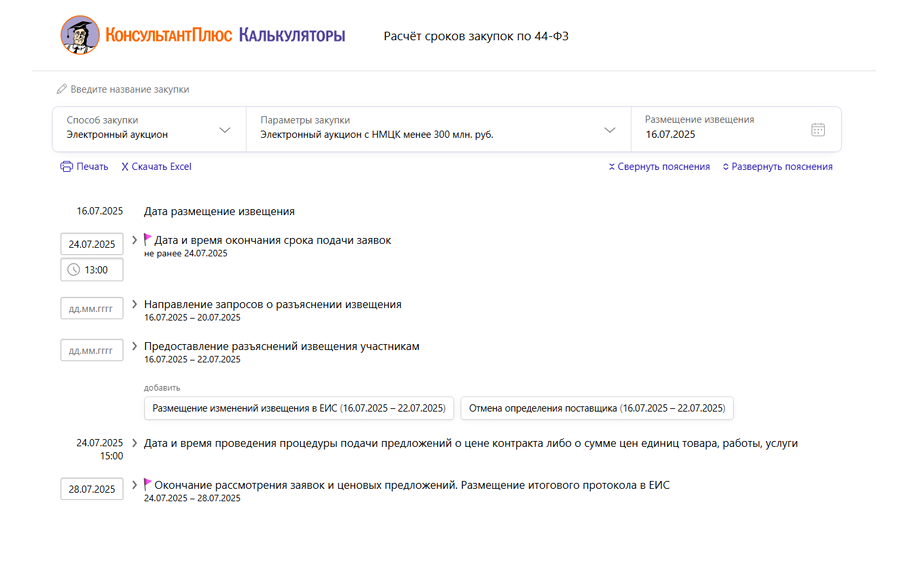Click the 24.07.2025 date input box
Screen dimensions: 902x565
click(x=92, y=244)
